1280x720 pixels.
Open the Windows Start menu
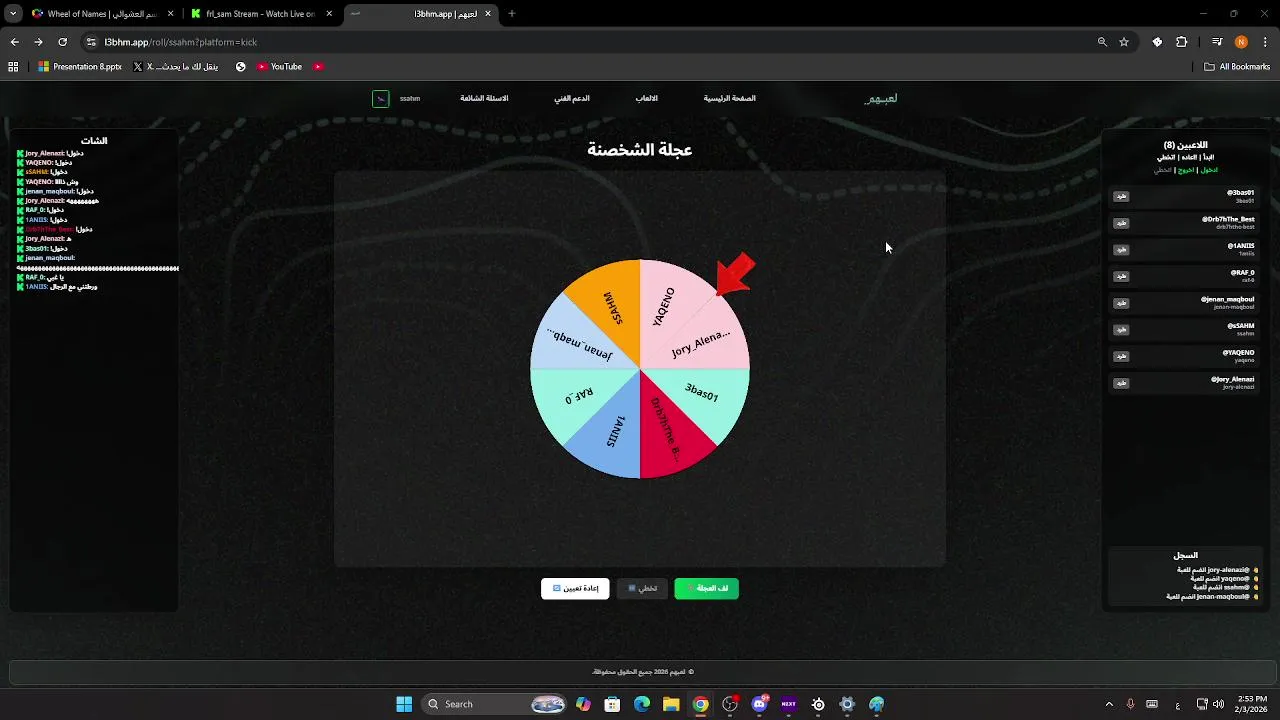[404, 704]
